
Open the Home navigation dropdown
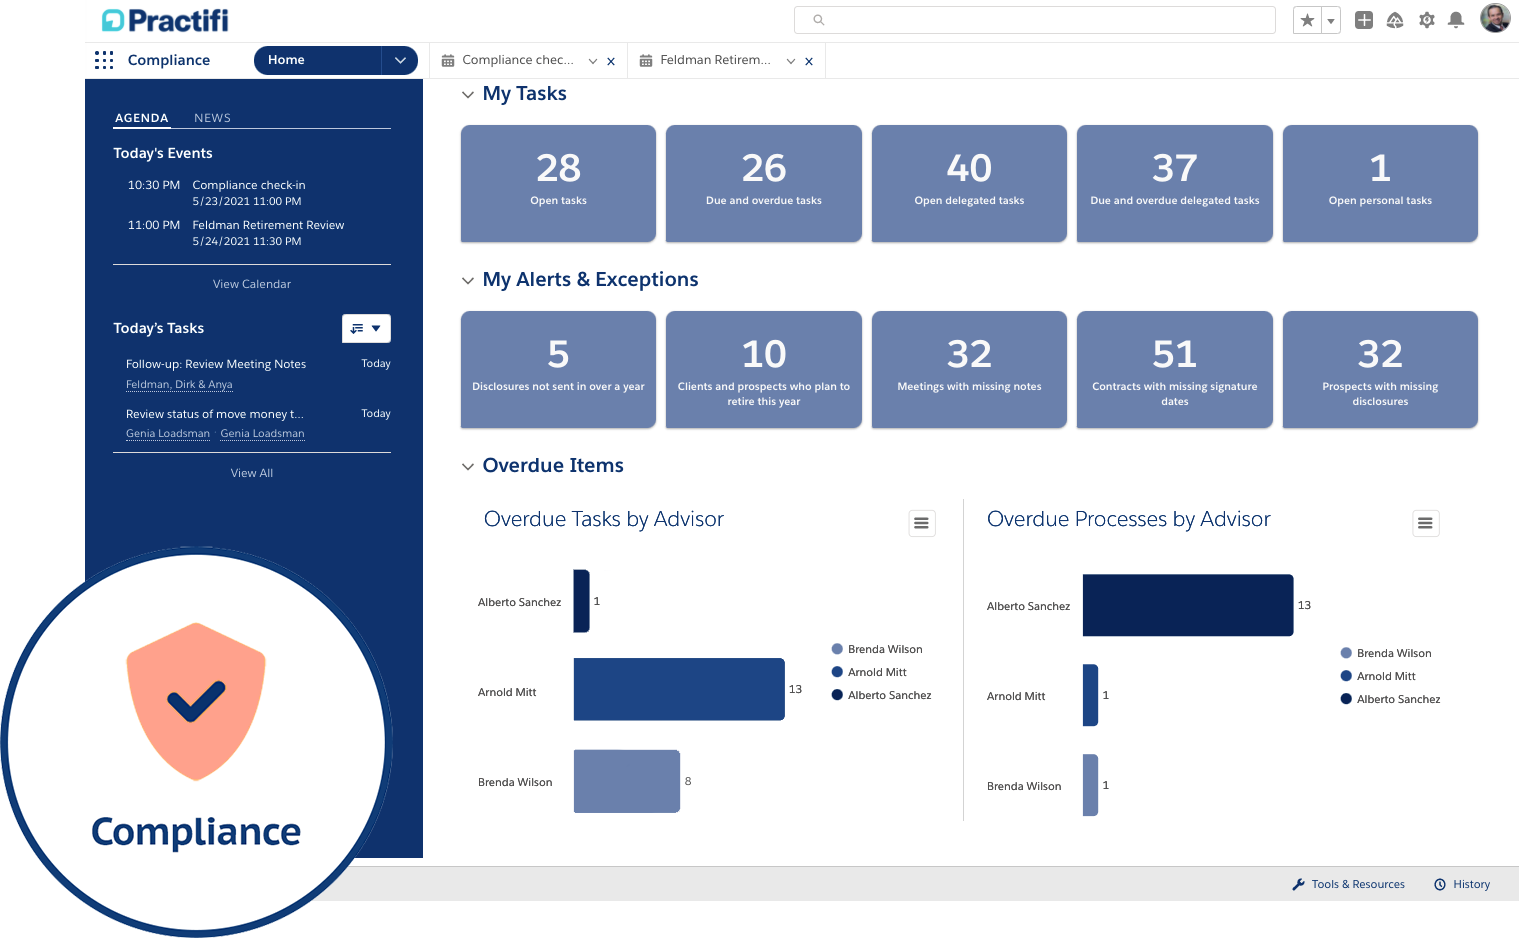click(399, 60)
